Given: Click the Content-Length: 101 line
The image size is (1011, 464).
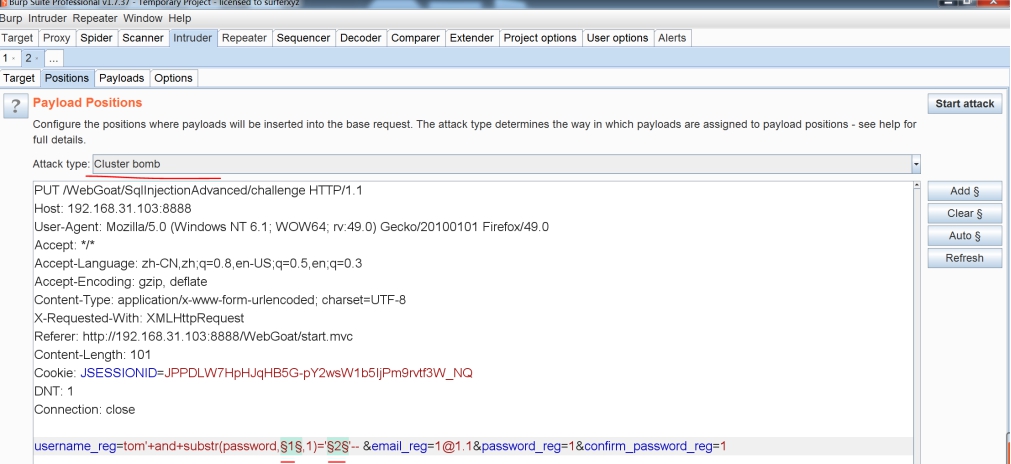Looking at the screenshot, I should tap(92, 354).
